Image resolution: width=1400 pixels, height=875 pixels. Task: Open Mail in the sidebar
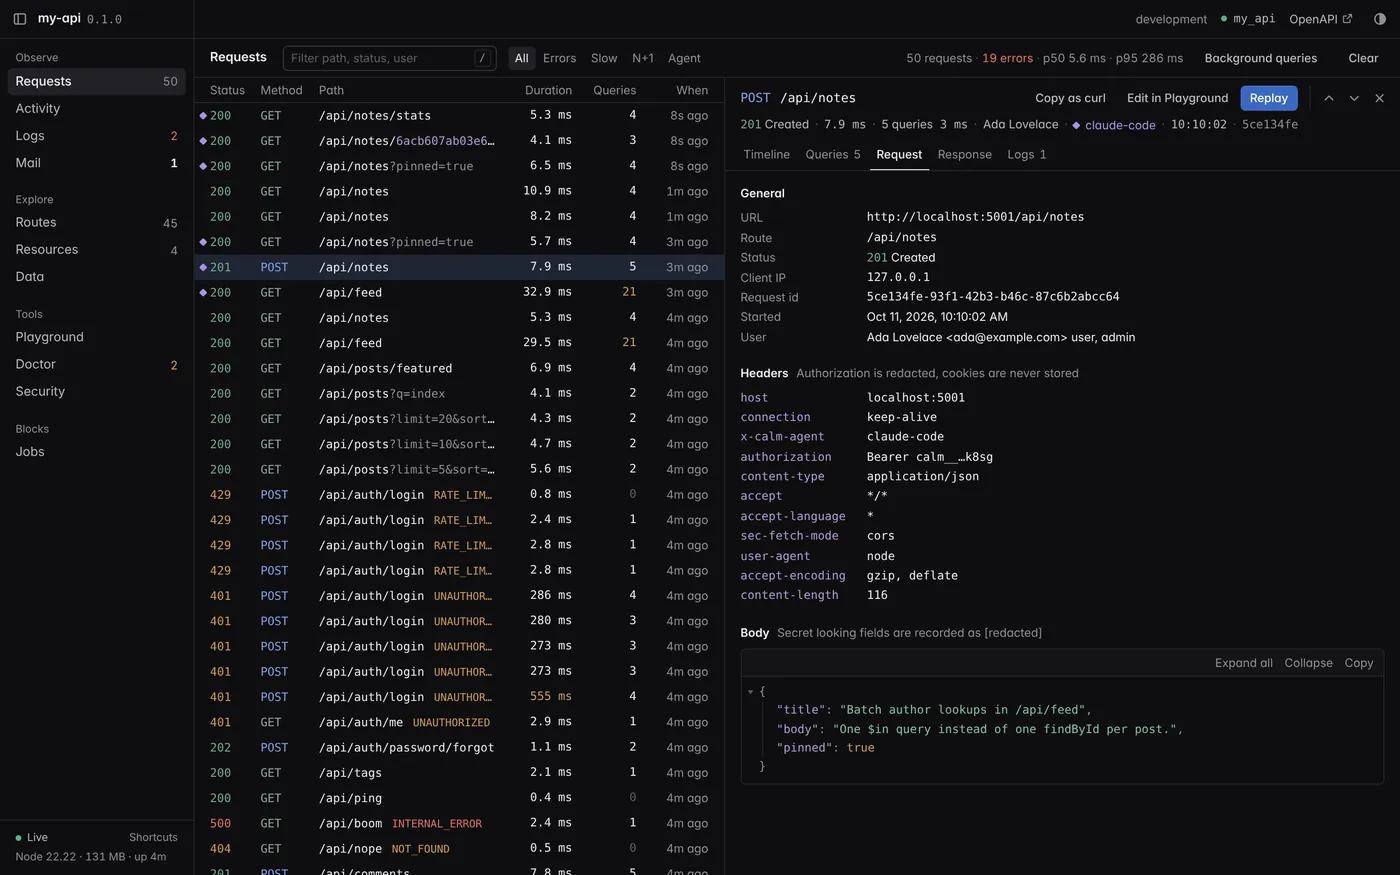[97, 162]
